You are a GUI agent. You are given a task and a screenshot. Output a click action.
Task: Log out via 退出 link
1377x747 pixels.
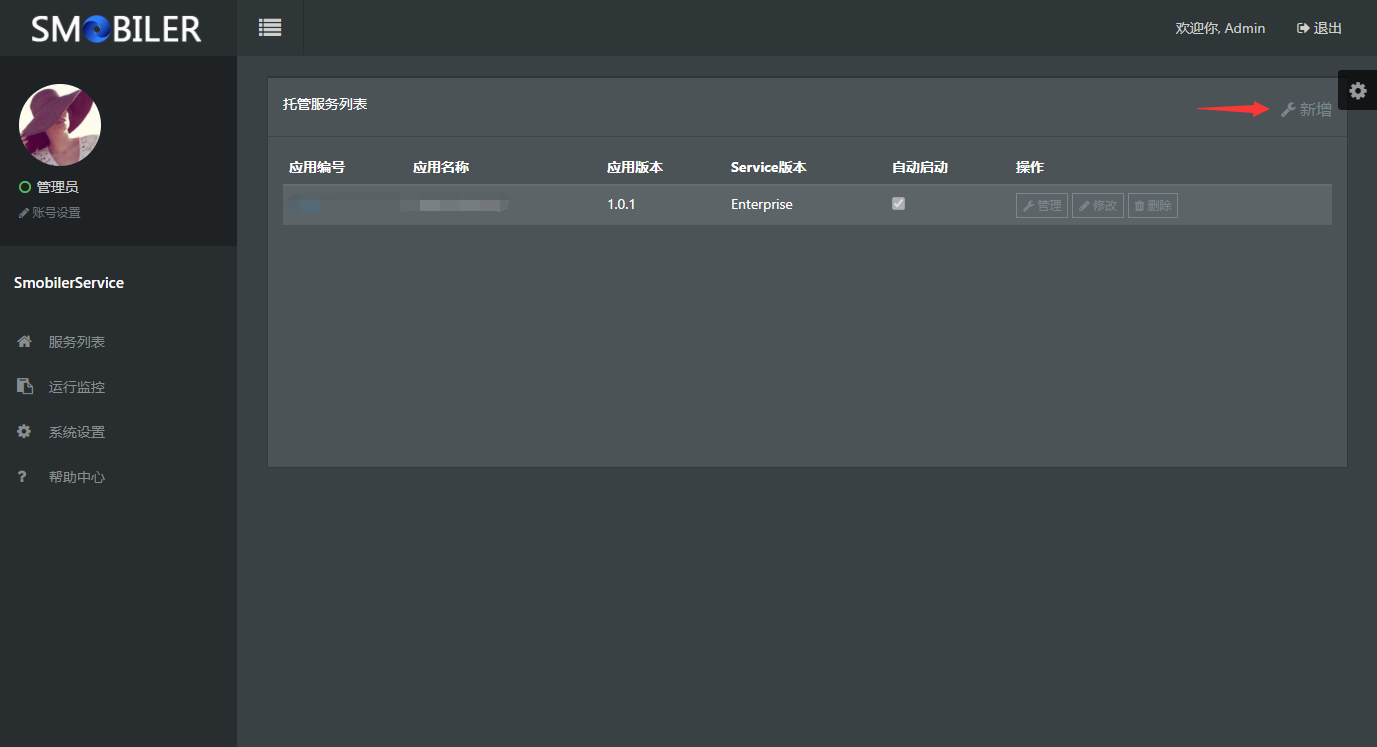click(x=1319, y=28)
